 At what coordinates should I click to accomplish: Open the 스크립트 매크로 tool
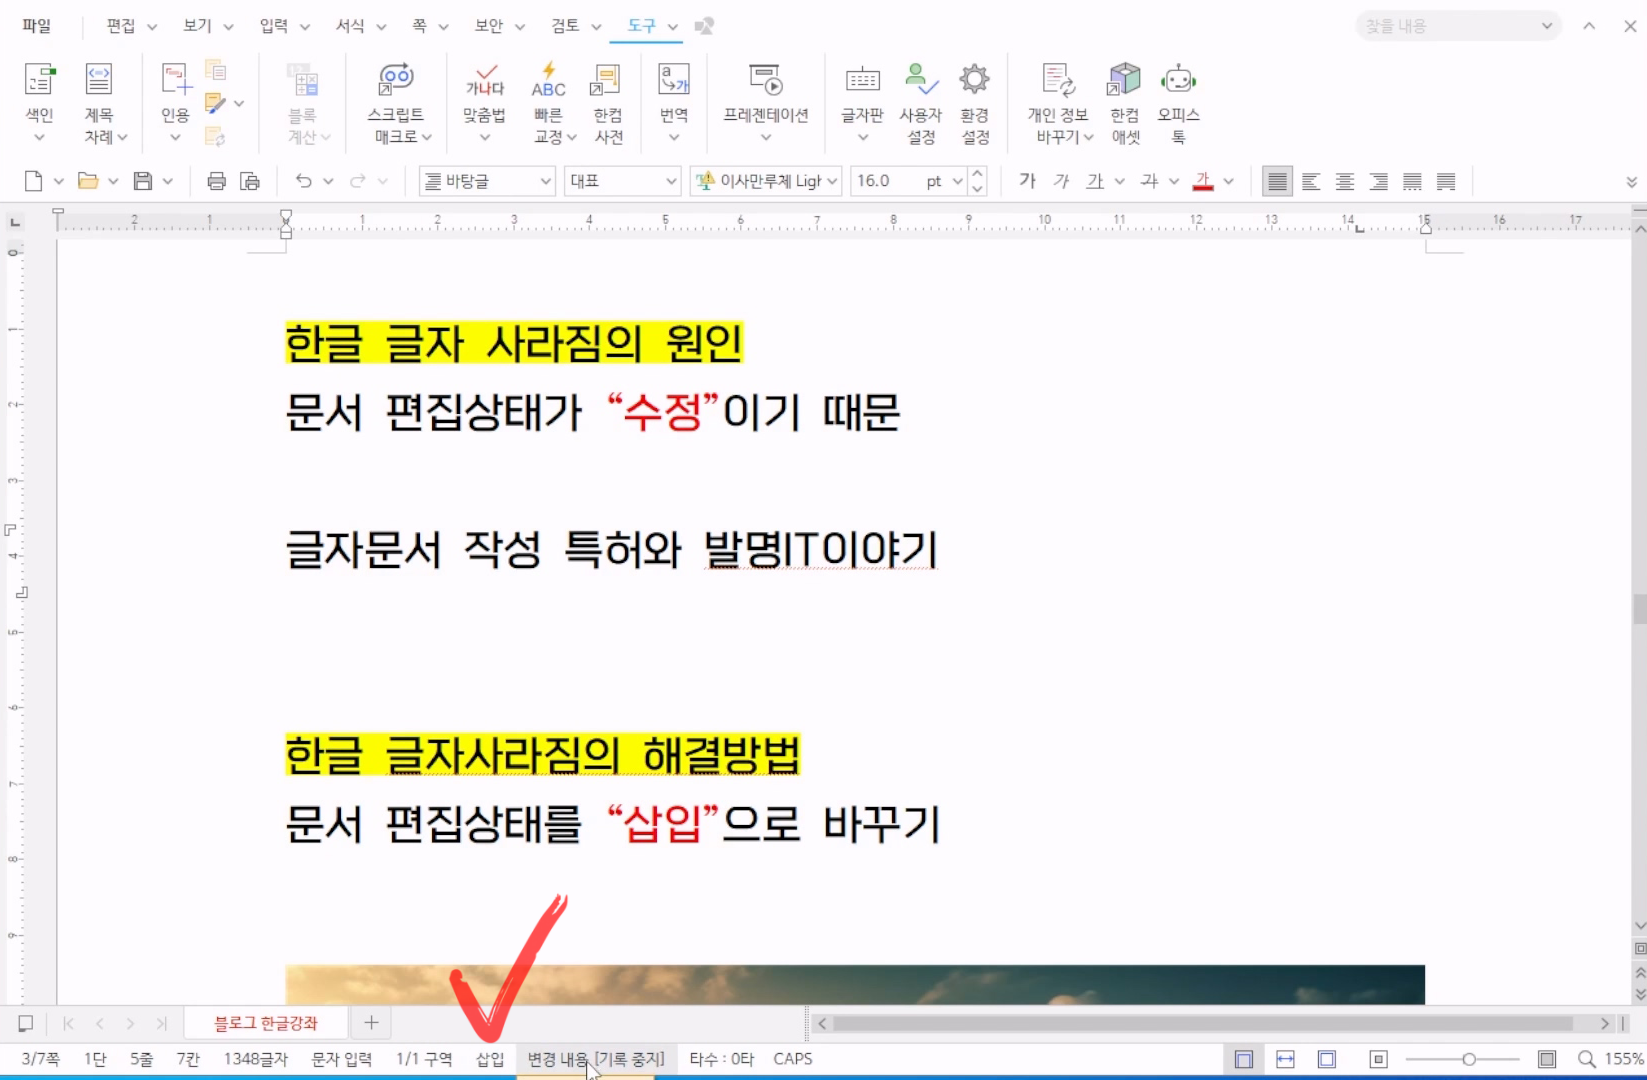click(397, 102)
